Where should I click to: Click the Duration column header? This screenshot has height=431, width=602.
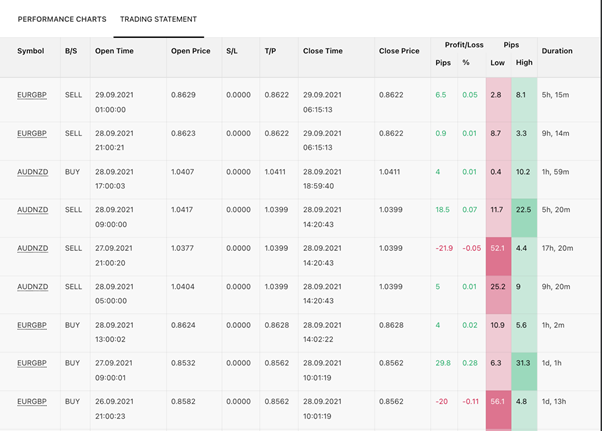click(x=557, y=51)
